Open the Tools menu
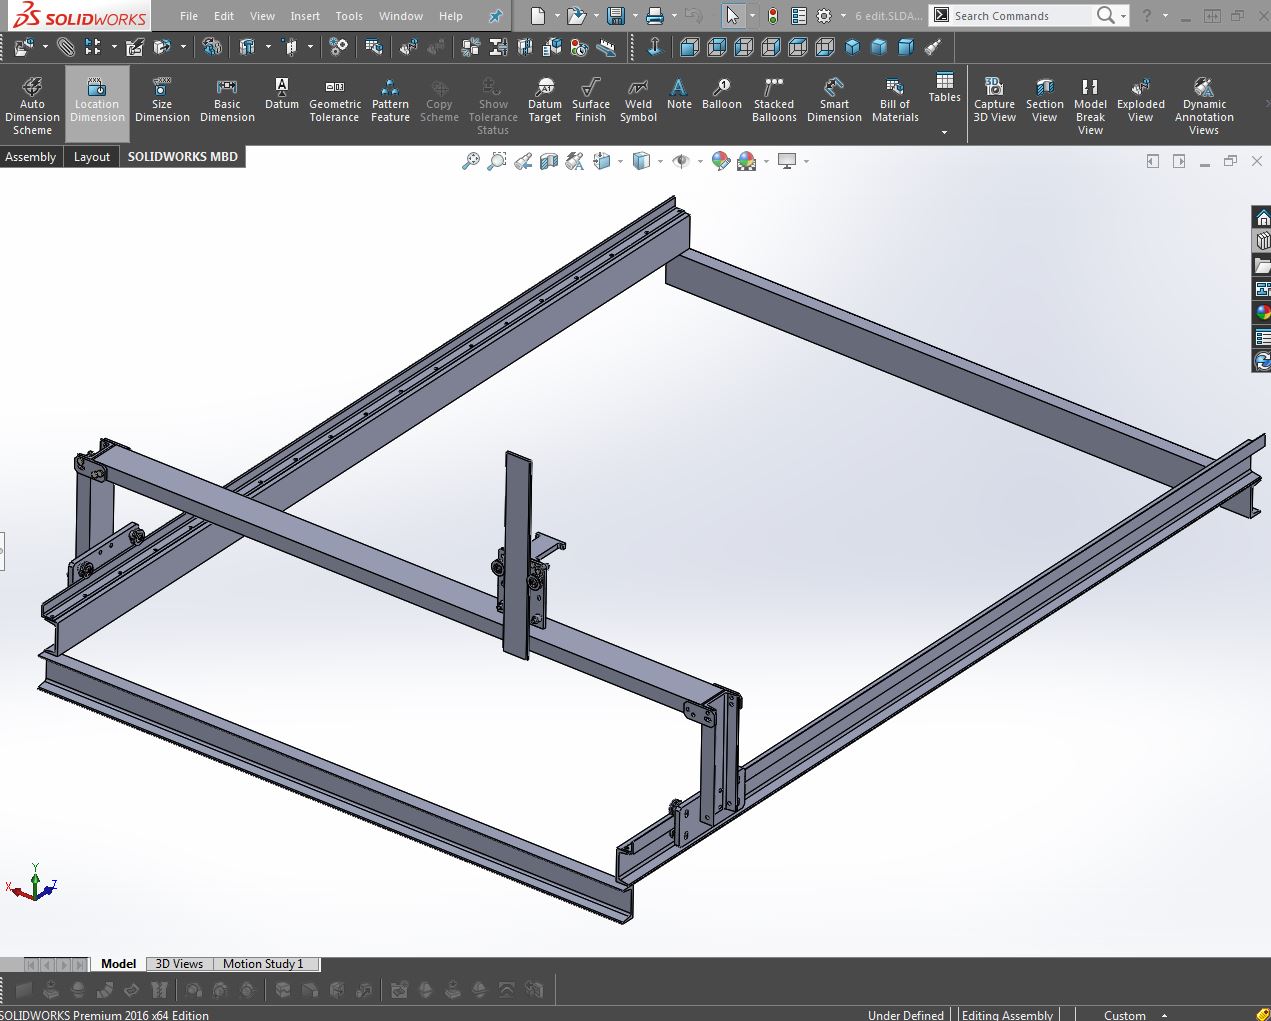1271x1021 pixels. coord(349,16)
